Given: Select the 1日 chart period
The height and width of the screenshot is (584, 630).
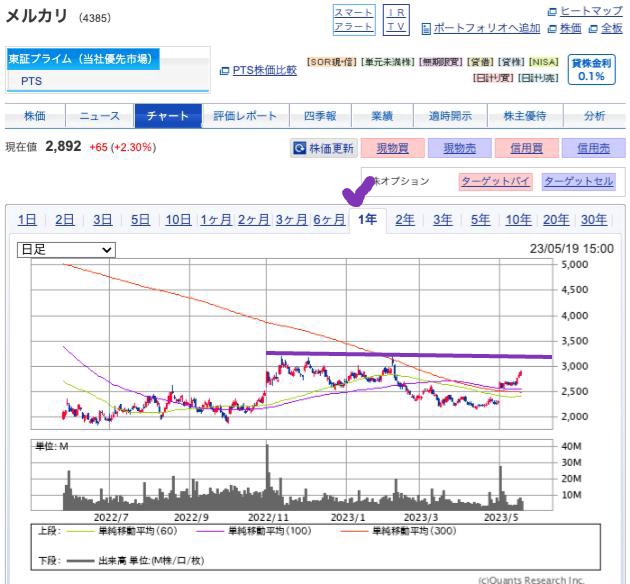Looking at the screenshot, I should 27,220.
